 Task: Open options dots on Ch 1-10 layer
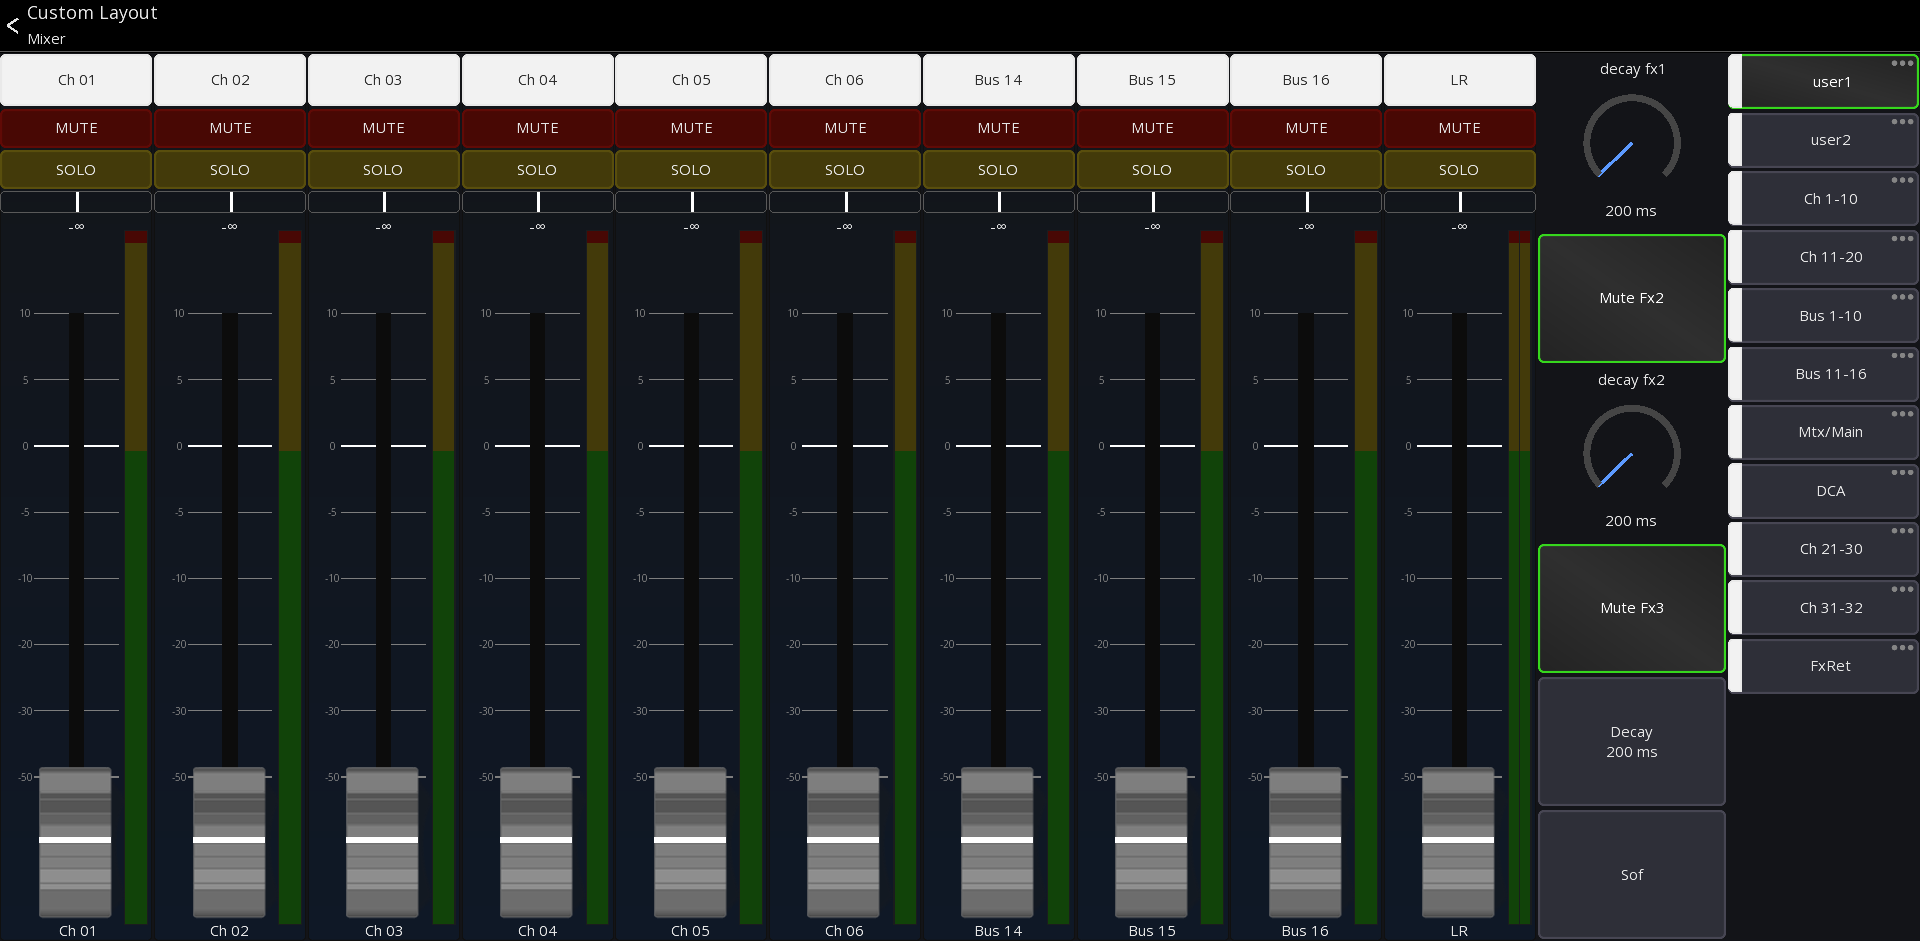click(x=1901, y=180)
